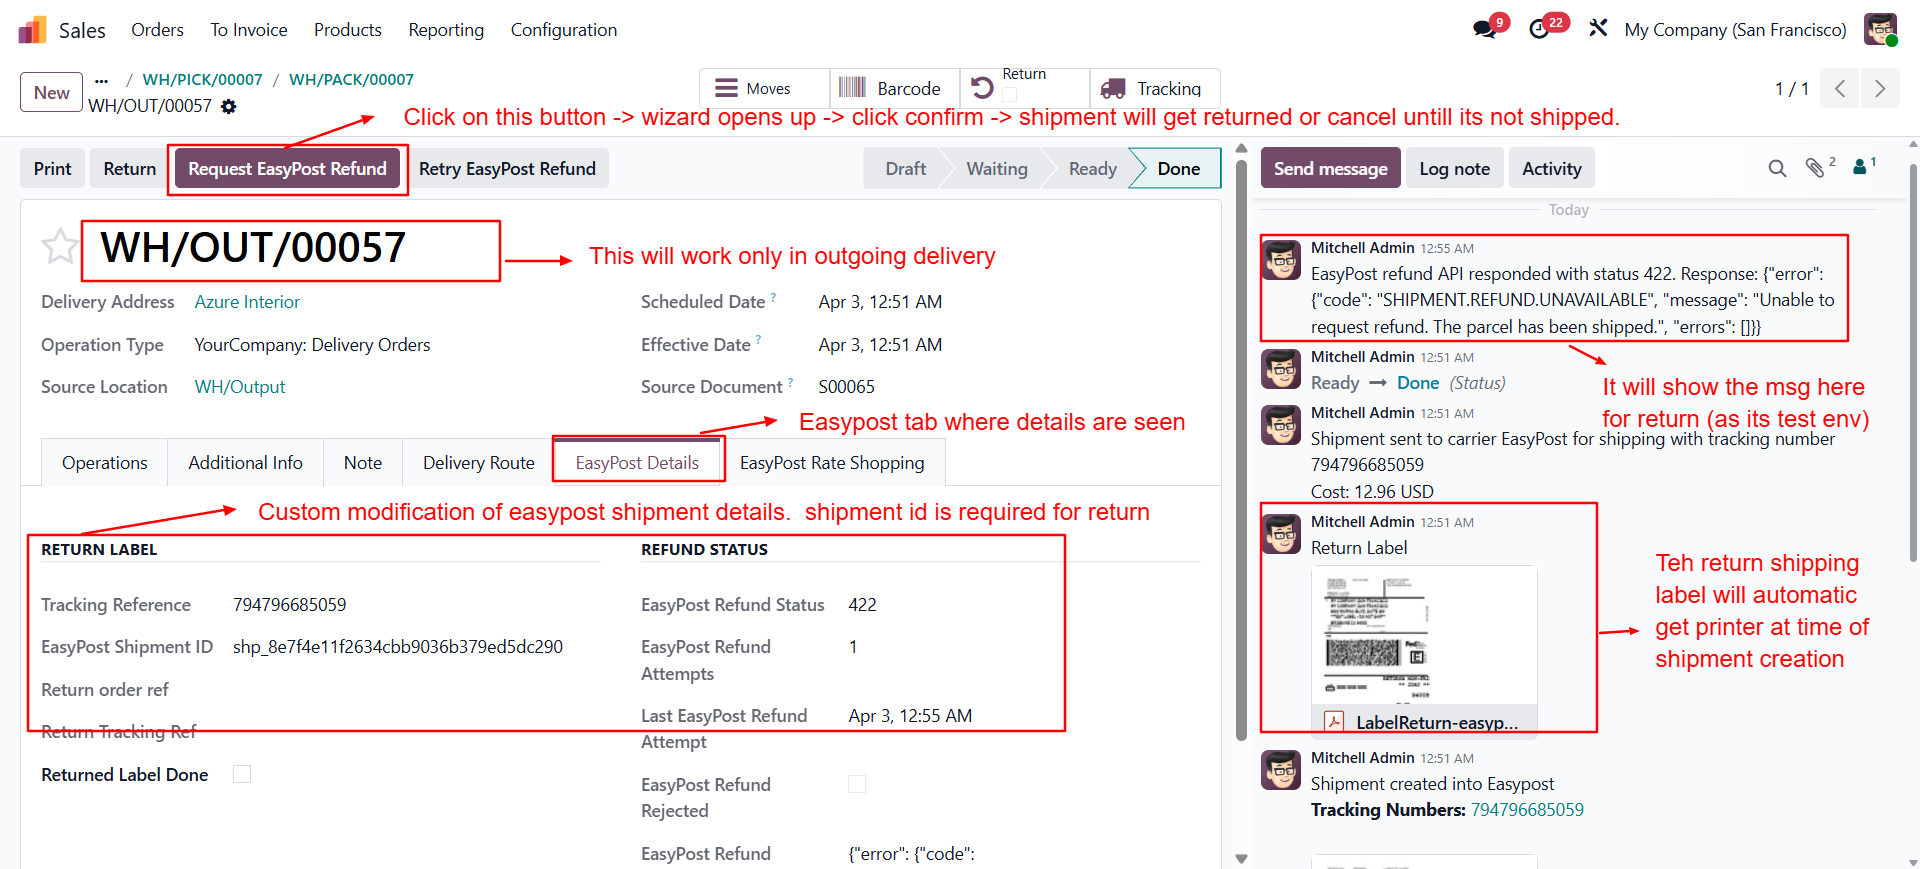Switch to Operations tab

104,462
